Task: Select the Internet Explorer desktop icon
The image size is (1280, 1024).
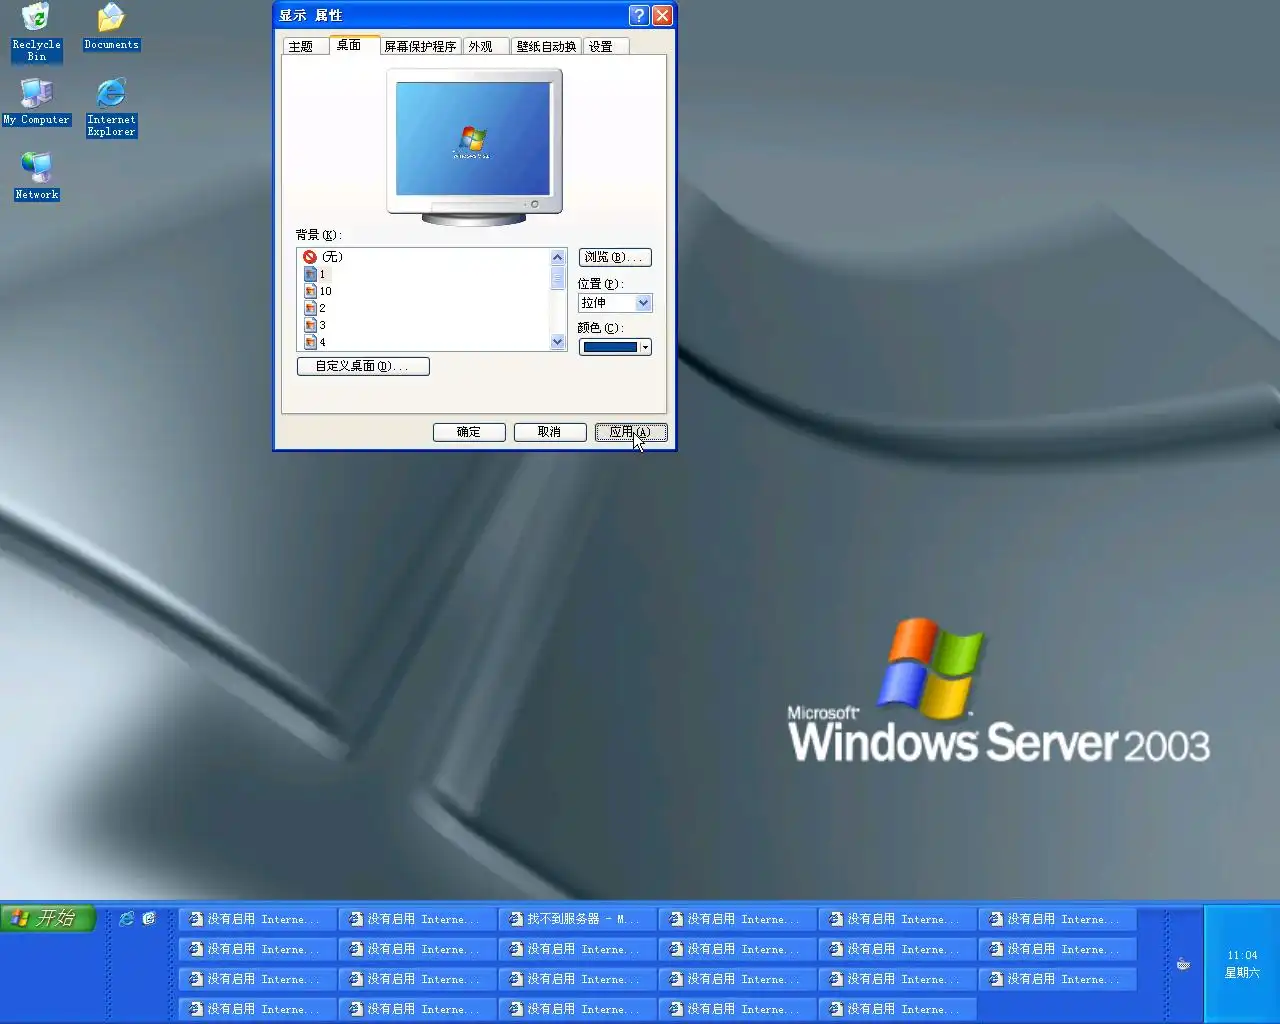Action: click(x=111, y=107)
